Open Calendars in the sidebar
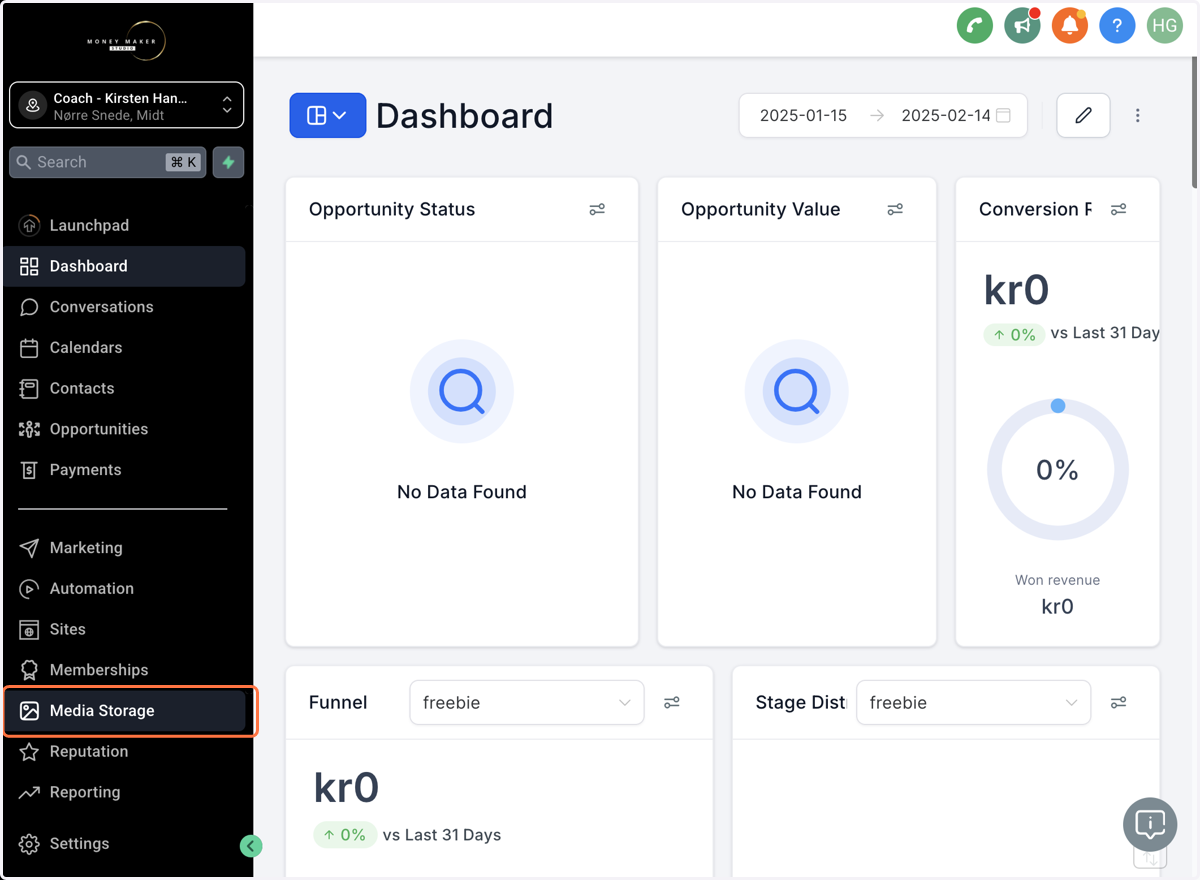The width and height of the screenshot is (1200, 880). (x=125, y=347)
